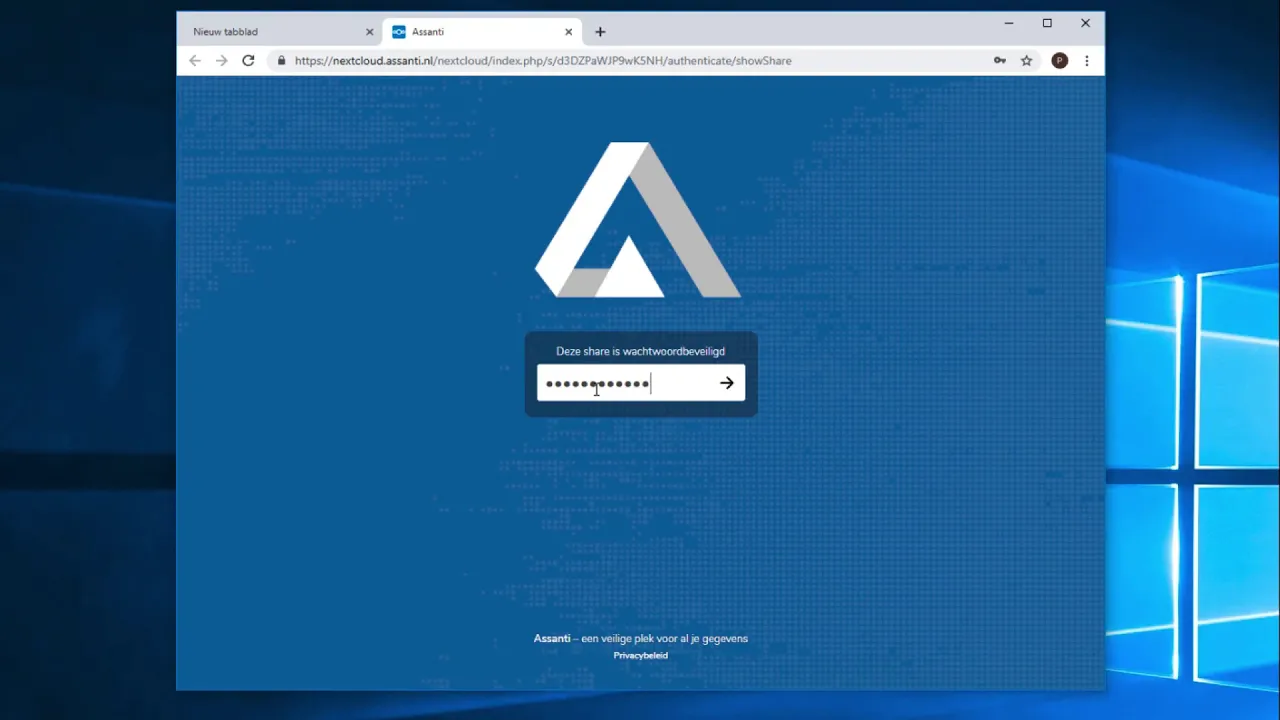This screenshot has height=720, width=1280.
Task: Open a new tab with the plus button
Action: [x=600, y=32]
